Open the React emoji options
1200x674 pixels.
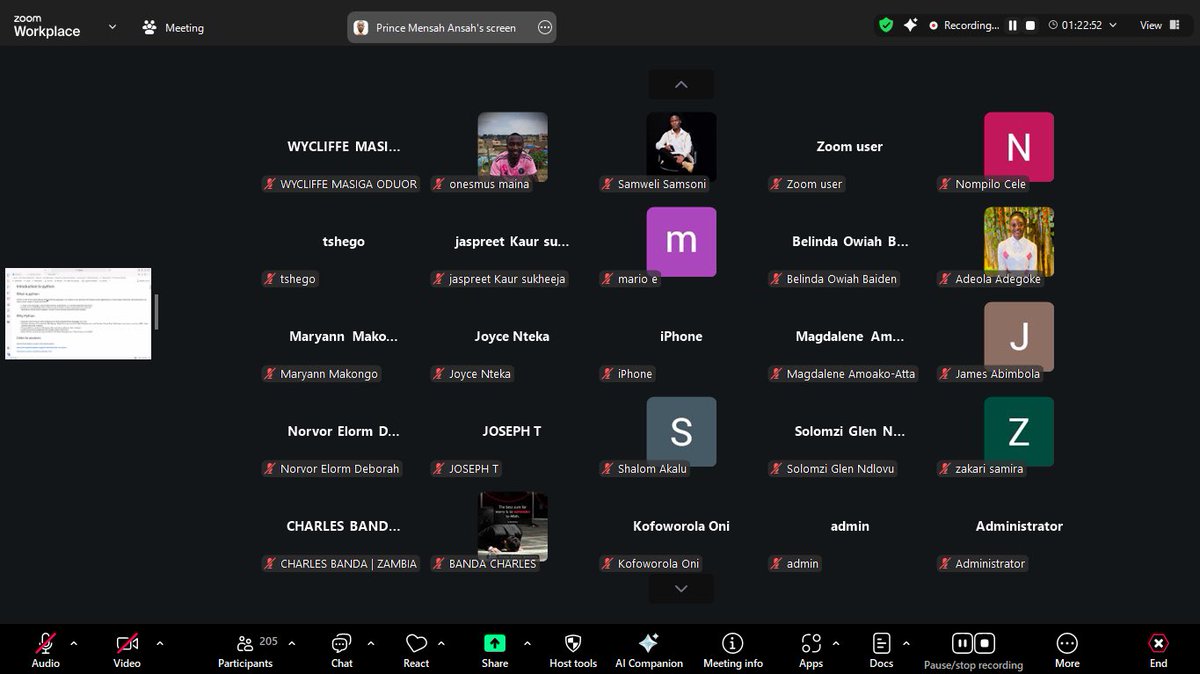click(416, 649)
